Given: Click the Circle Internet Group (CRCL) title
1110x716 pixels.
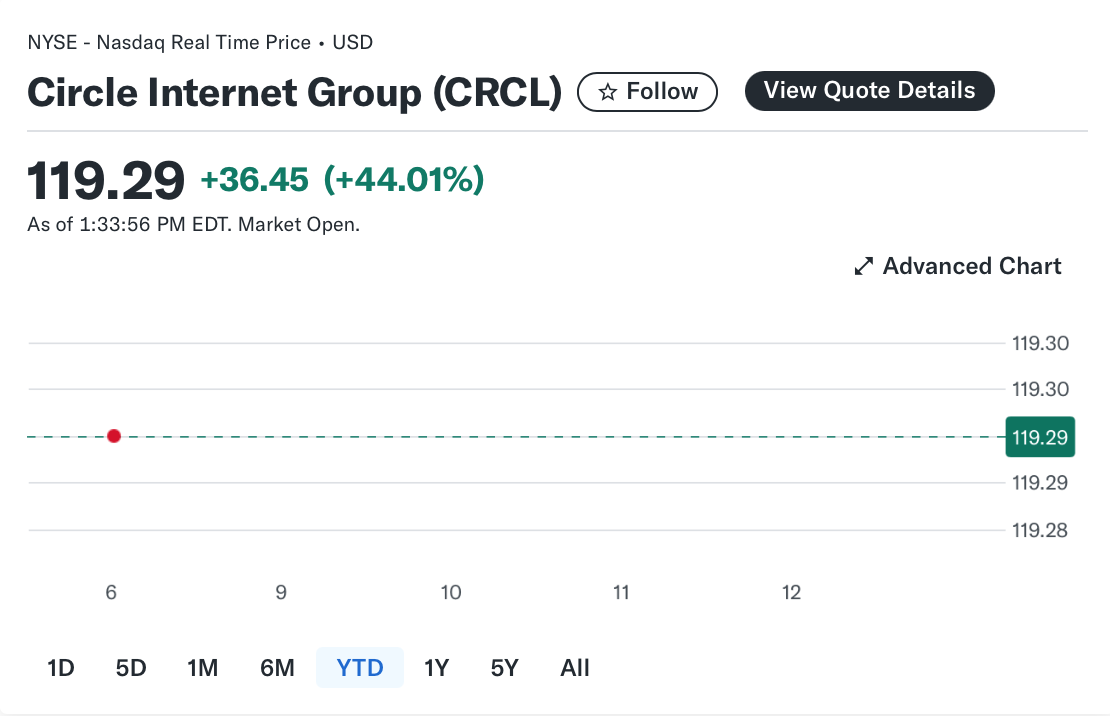Looking at the screenshot, I should click(x=294, y=93).
